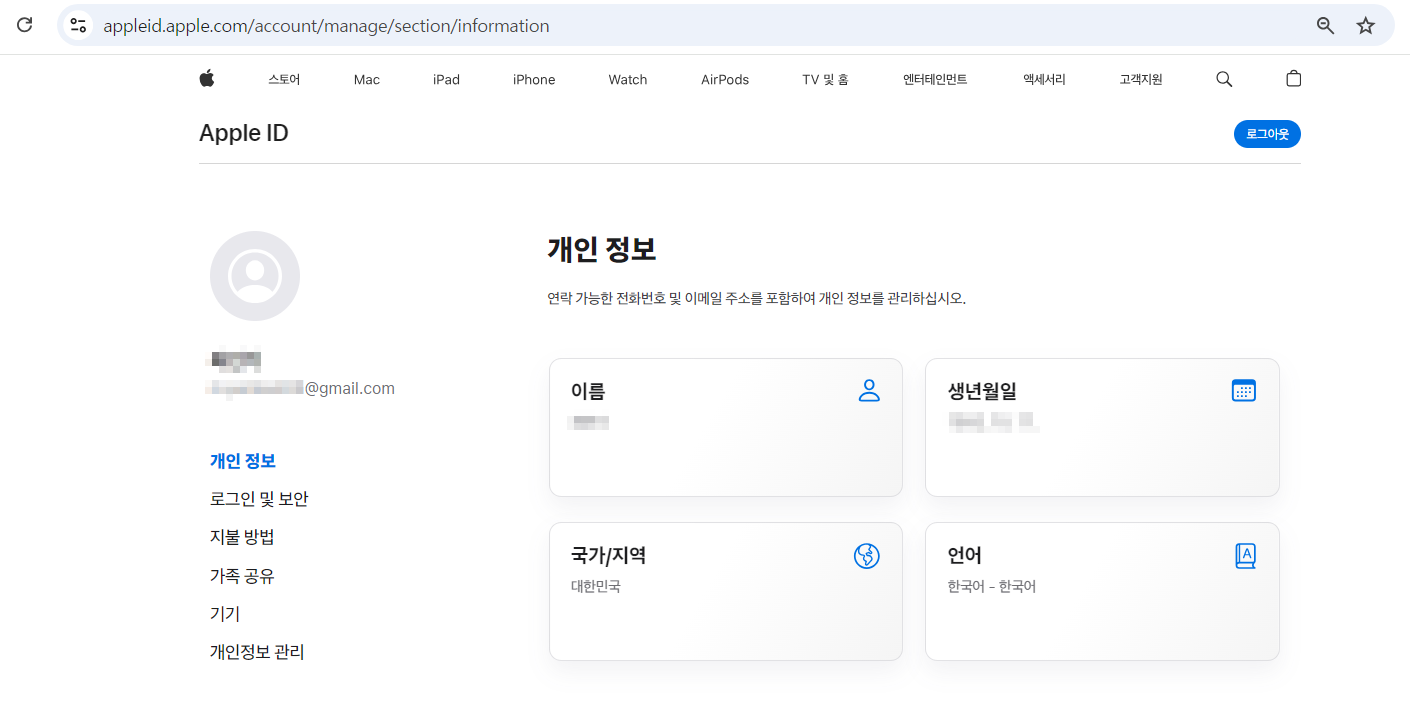Click the 대한민국 text
The height and width of the screenshot is (717, 1410).
pos(596,587)
